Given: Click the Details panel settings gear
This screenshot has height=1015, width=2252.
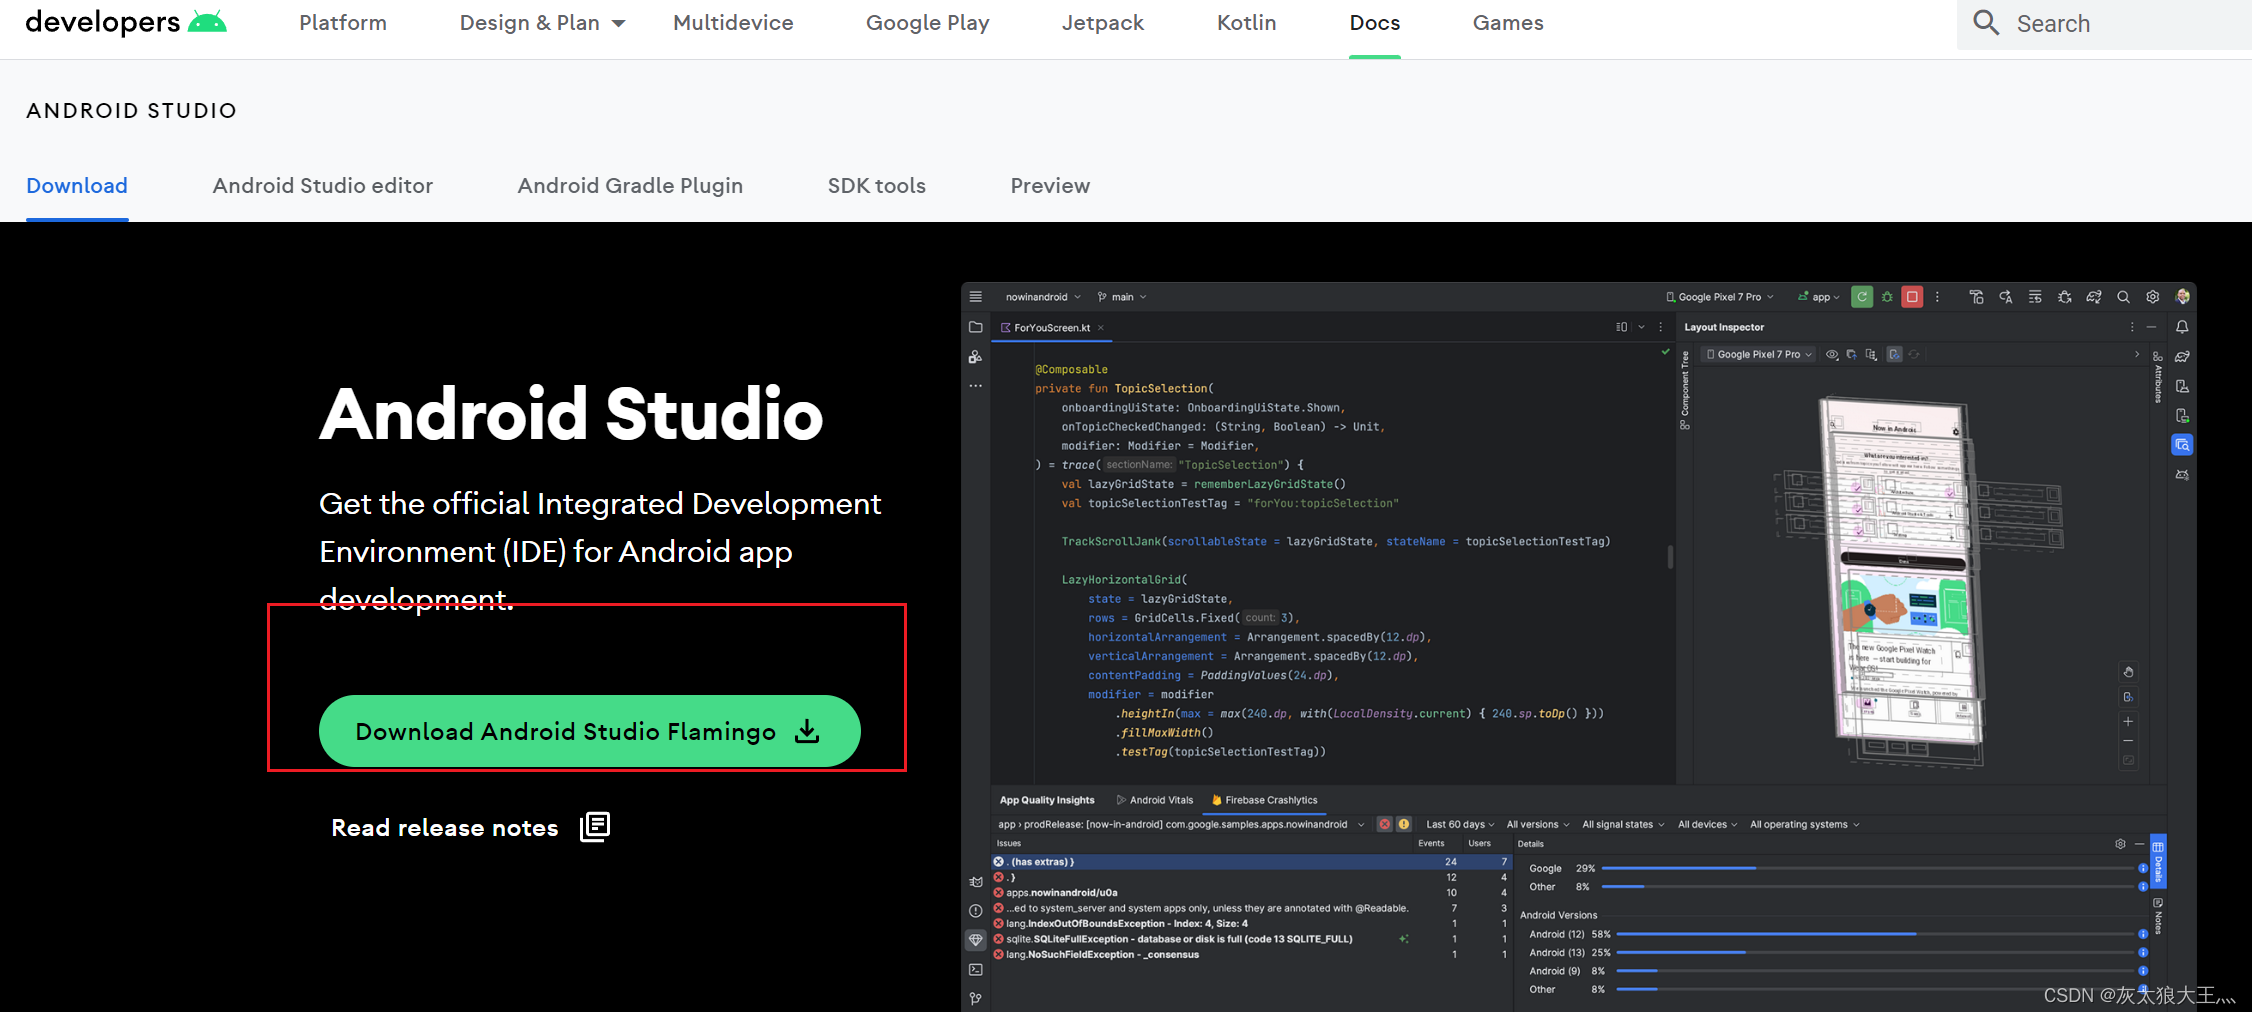Looking at the screenshot, I should coord(2120,844).
